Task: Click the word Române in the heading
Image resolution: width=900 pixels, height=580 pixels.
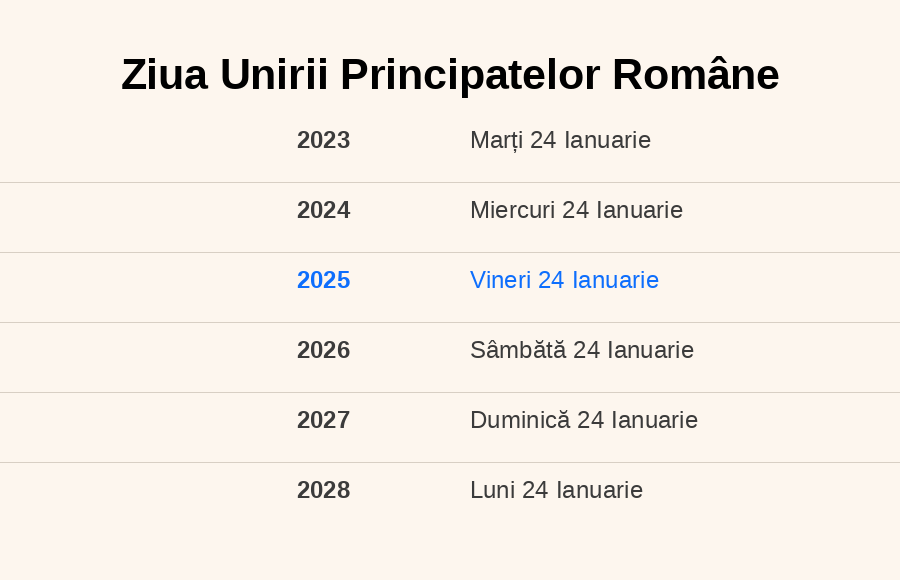Action: click(696, 74)
